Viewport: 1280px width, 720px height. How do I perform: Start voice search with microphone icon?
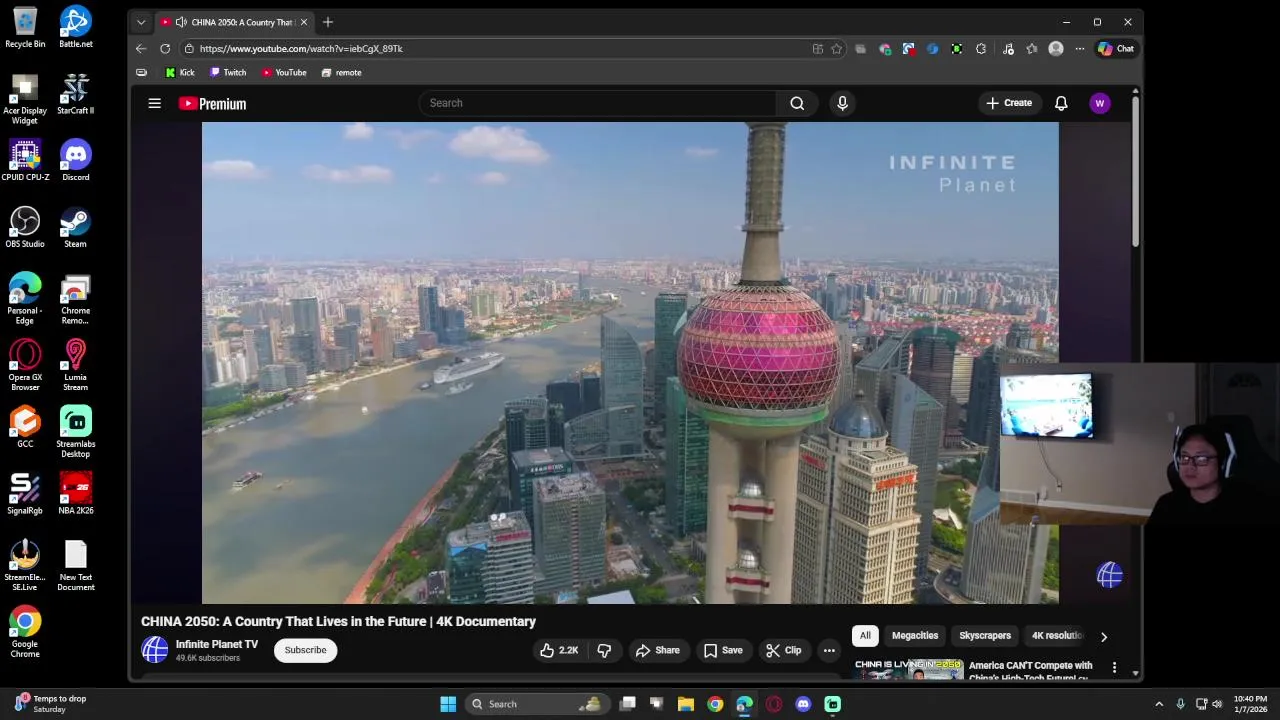842,103
